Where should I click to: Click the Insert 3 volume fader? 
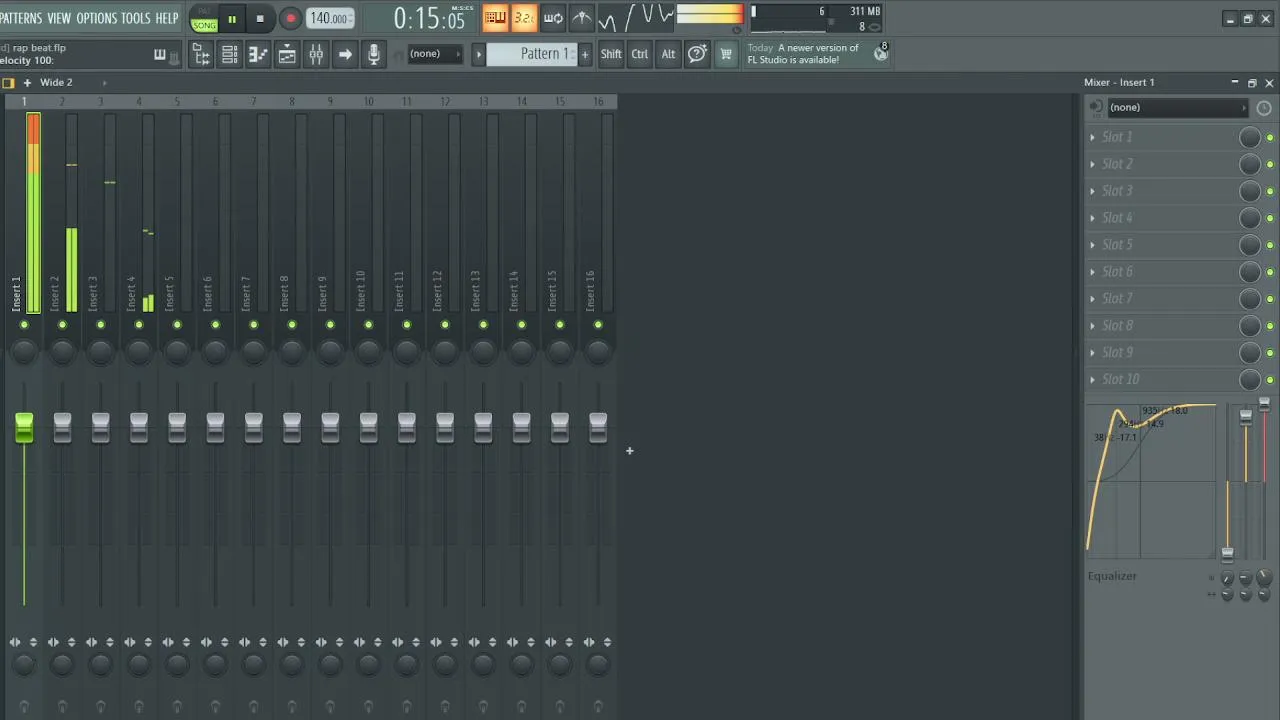(x=101, y=428)
